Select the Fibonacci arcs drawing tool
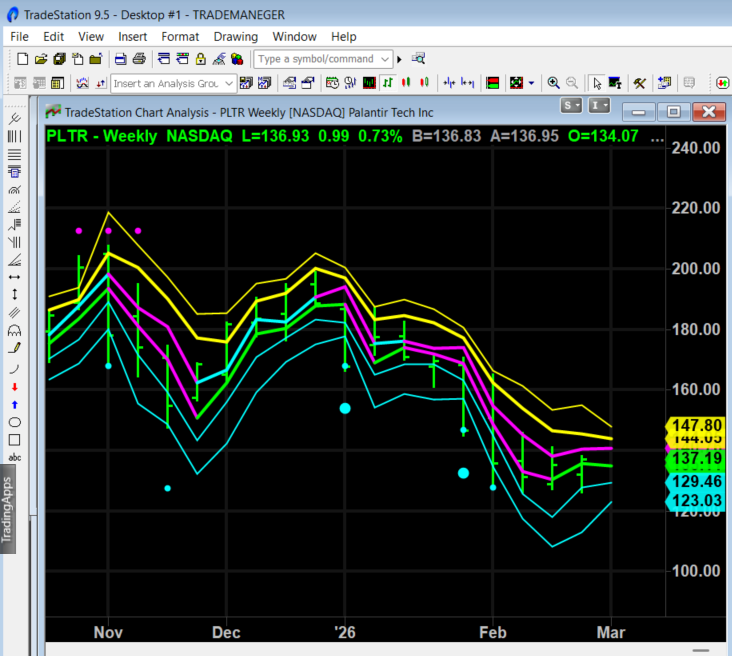Image resolution: width=732 pixels, height=656 pixels. [x=14, y=190]
